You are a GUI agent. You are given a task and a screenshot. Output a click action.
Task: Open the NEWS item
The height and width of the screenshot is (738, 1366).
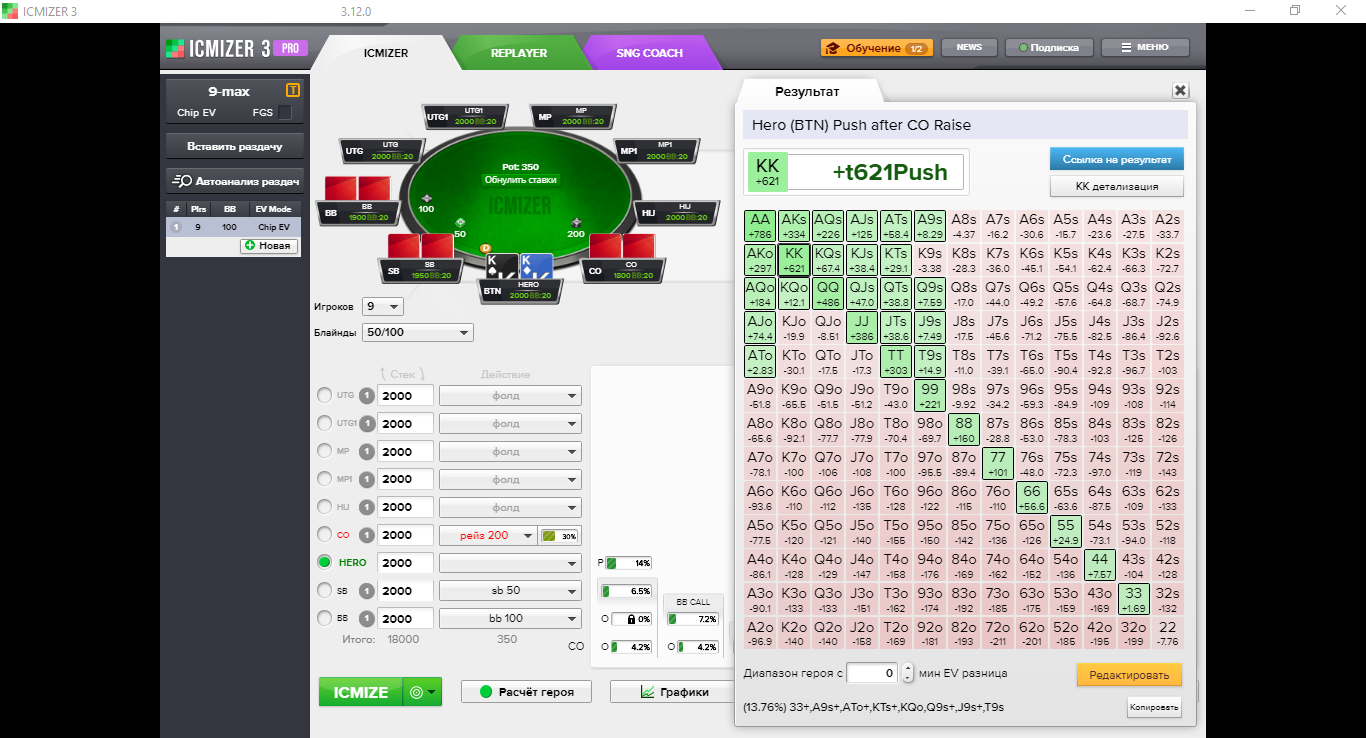(969, 48)
